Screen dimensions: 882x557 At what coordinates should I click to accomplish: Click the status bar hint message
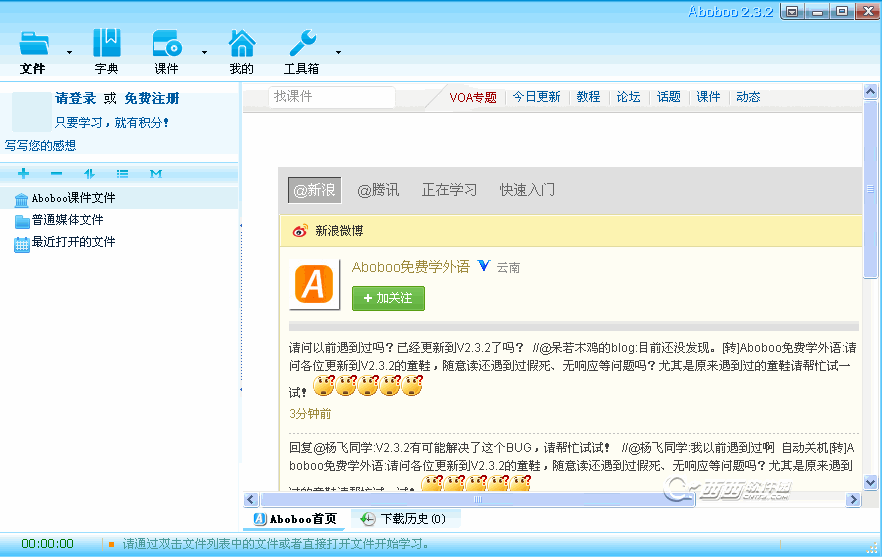276,544
